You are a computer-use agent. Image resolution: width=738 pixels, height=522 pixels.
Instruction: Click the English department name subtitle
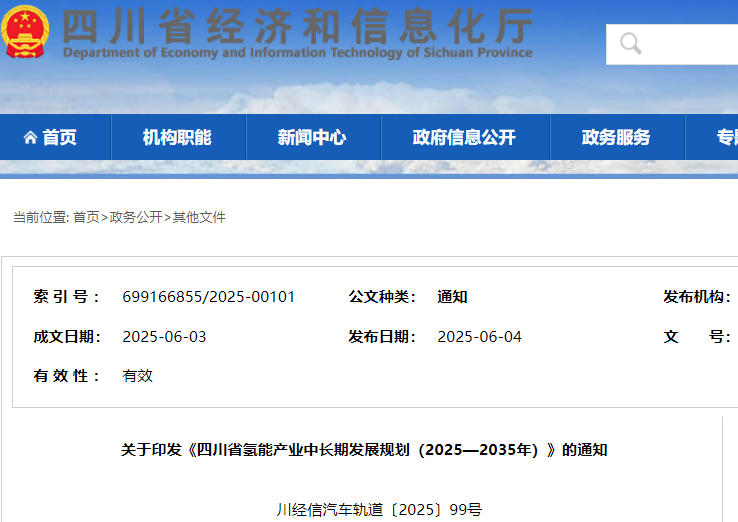[297, 53]
